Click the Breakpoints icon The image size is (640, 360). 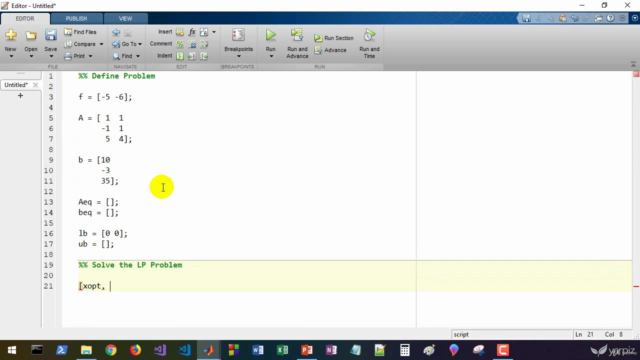pos(238,35)
